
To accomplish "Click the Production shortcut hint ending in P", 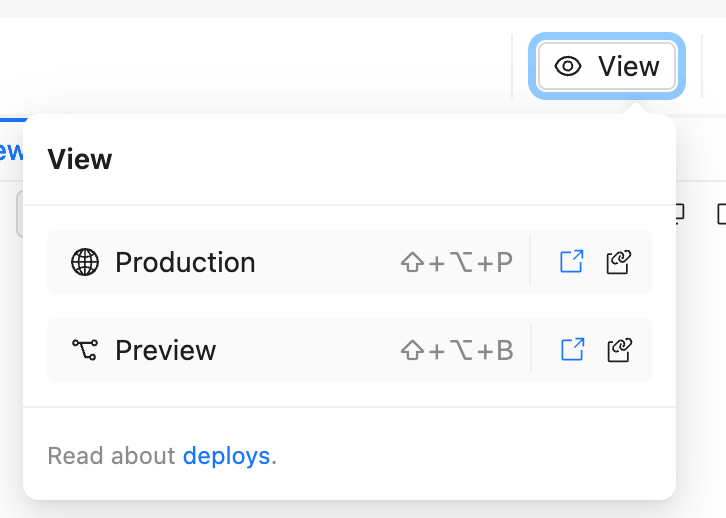I will click(x=456, y=263).
